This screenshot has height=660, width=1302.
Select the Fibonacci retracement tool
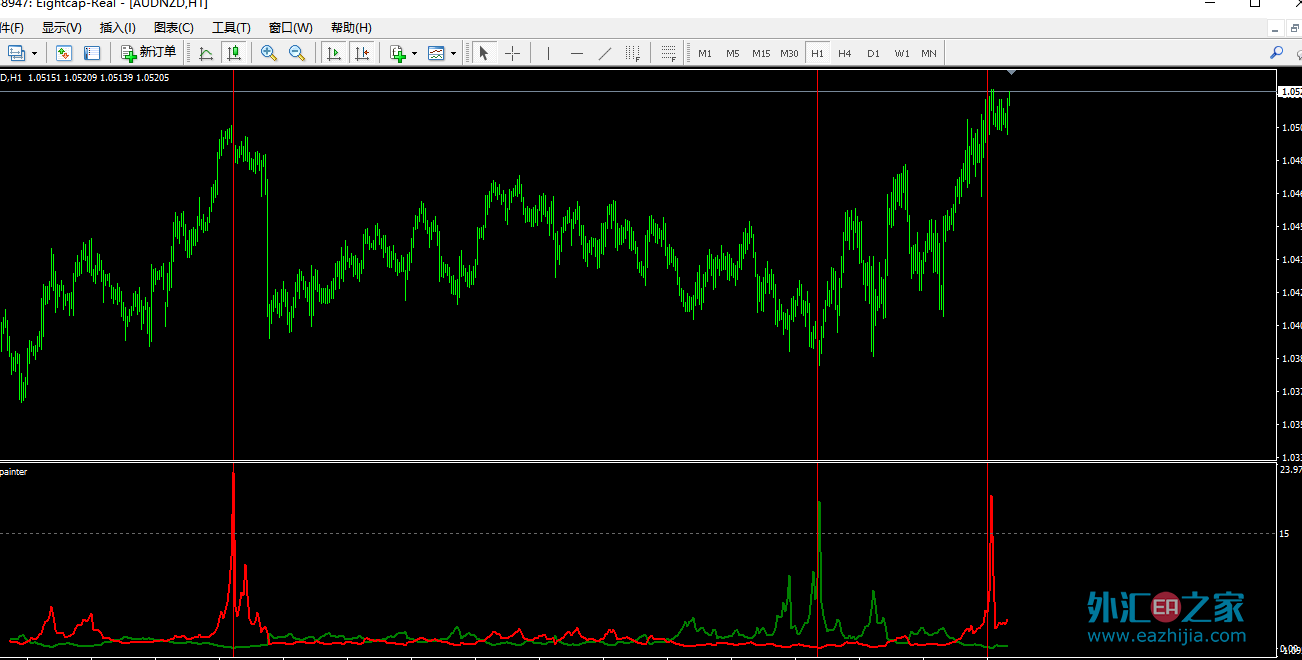click(669, 53)
